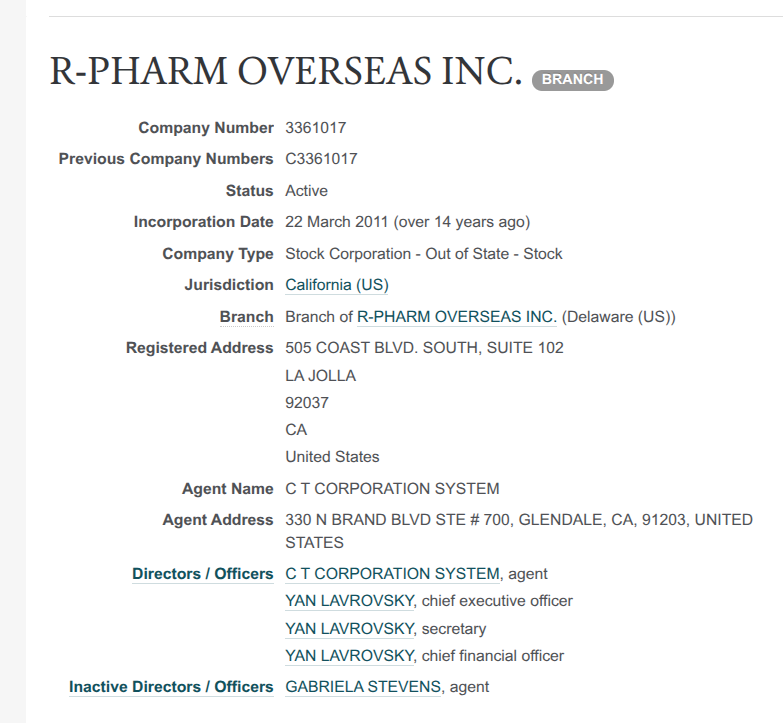This screenshot has width=783, height=723.
Task: Open YAN LAVROVSKY chief financial officer link
Action: tap(349, 656)
